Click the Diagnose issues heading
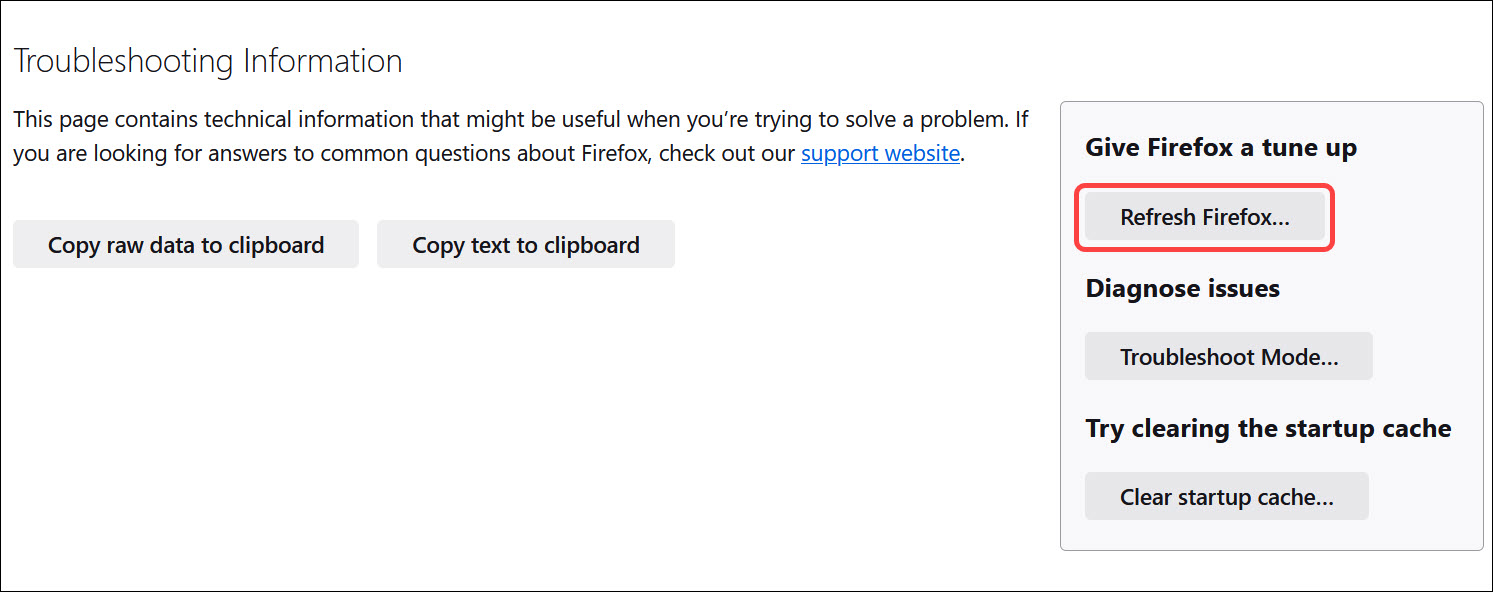The width and height of the screenshot is (1493, 592). [x=1182, y=288]
